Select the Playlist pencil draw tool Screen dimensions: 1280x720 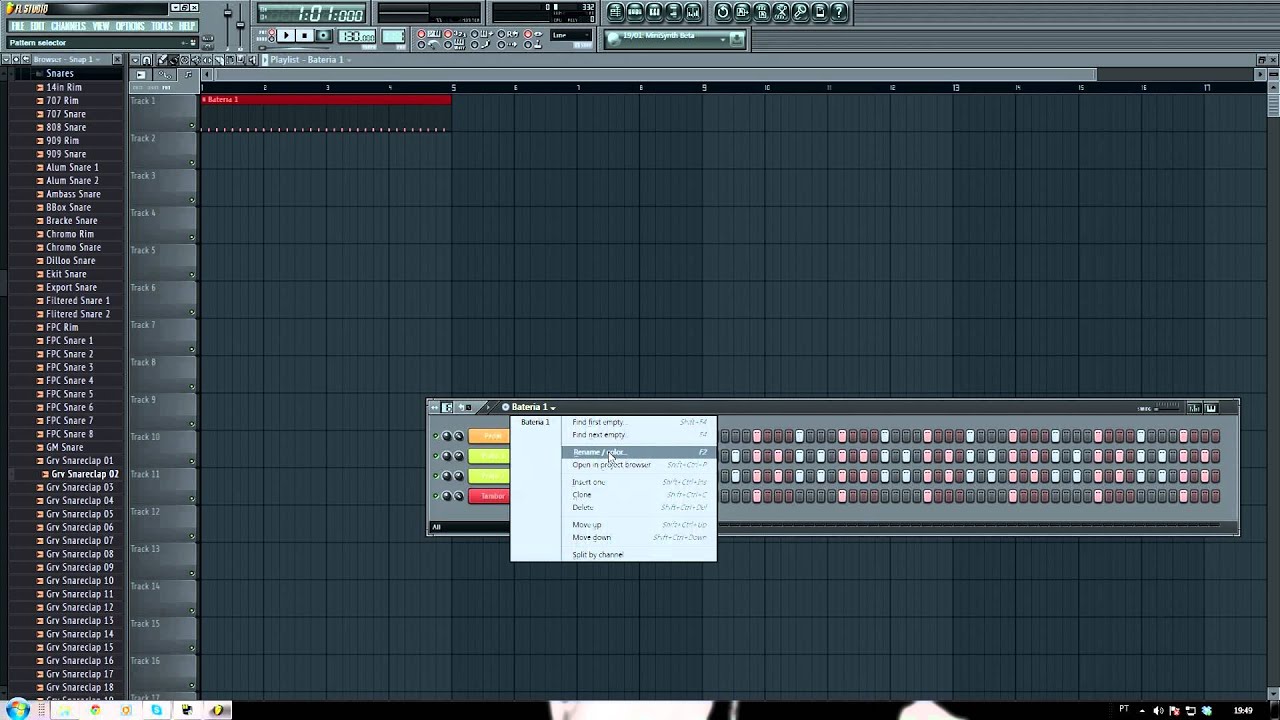pyautogui.click(x=162, y=60)
